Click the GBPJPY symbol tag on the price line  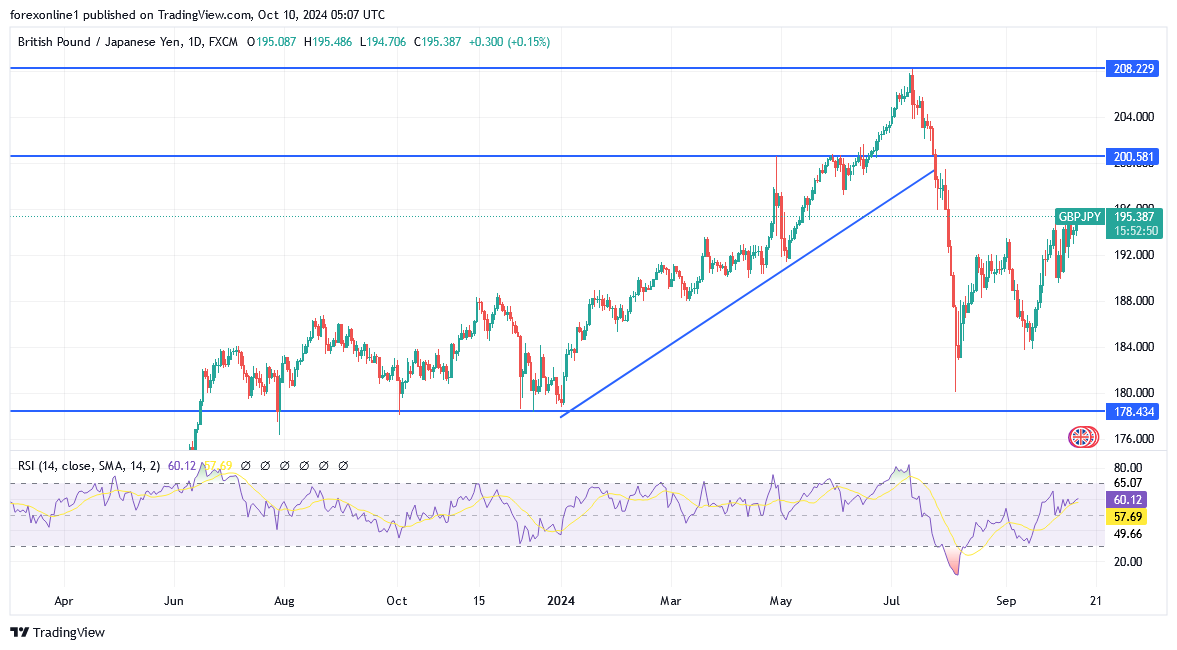tap(1079, 216)
